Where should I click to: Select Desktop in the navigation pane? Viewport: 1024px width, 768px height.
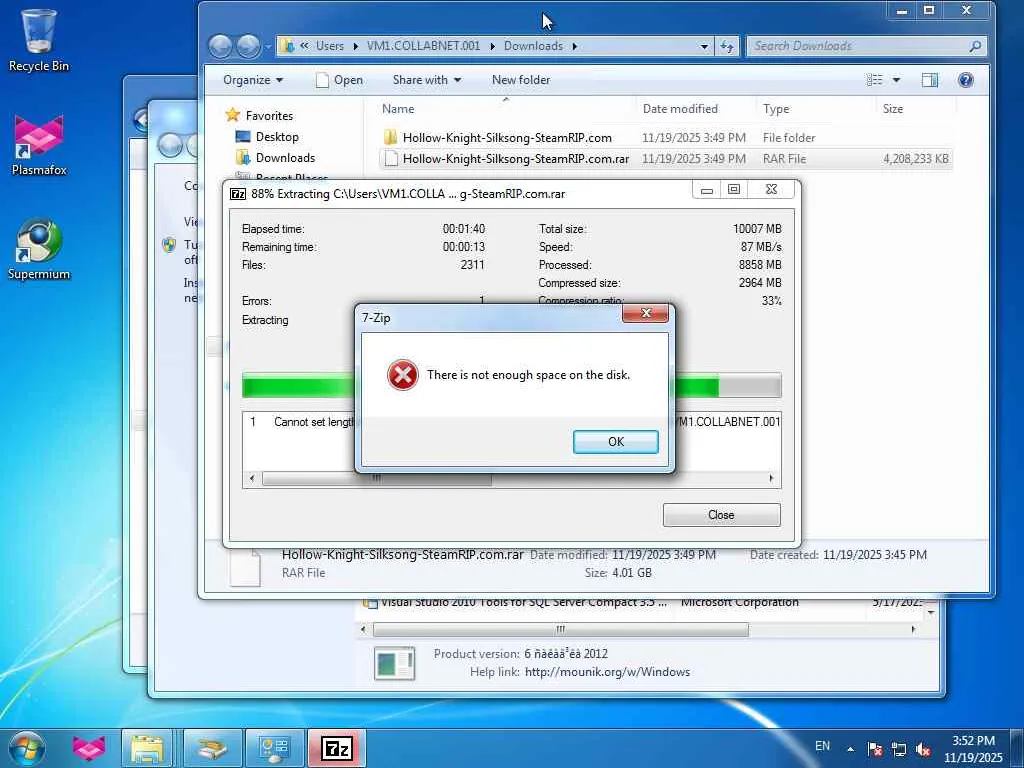tap(276, 136)
